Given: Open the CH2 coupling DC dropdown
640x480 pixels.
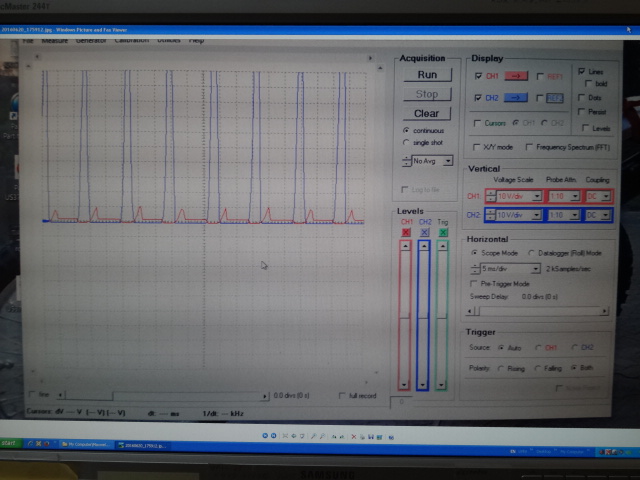Looking at the screenshot, I should tap(606, 215).
